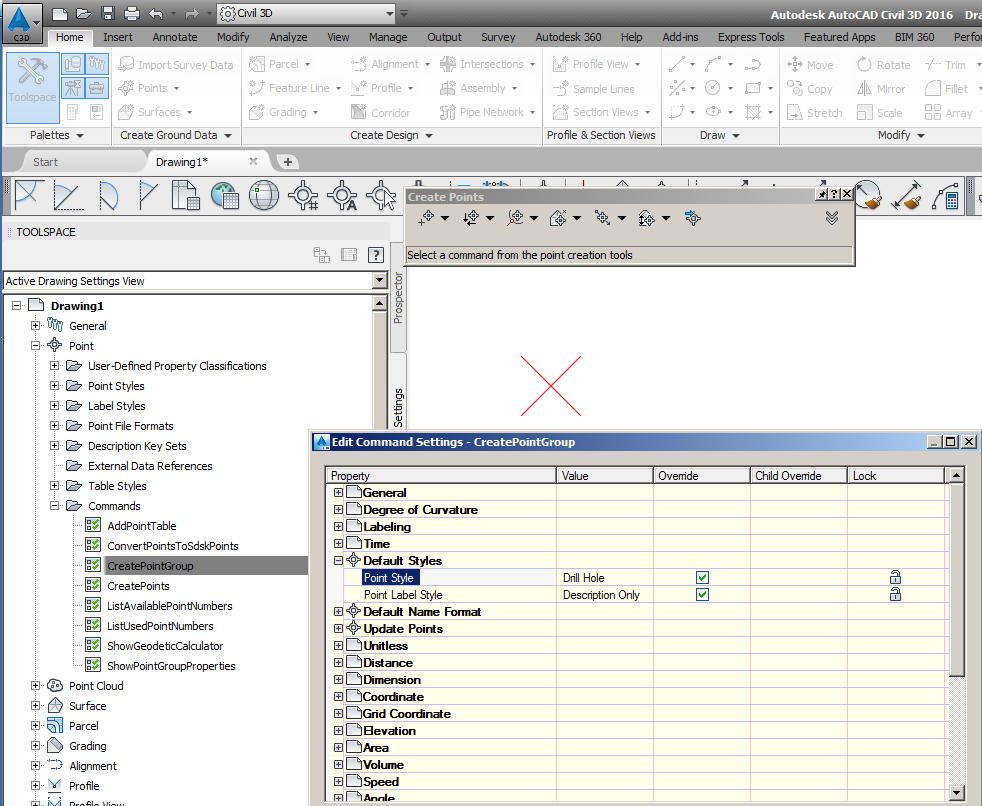This screenshot has width=982, height=806.
Task: Open the Annotate ribbon tab
Action: (175, 37)
